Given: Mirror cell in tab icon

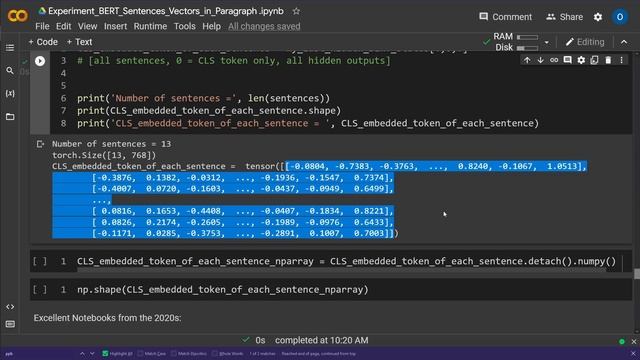Looking at the screenshot, I should (x=594, y=60).
